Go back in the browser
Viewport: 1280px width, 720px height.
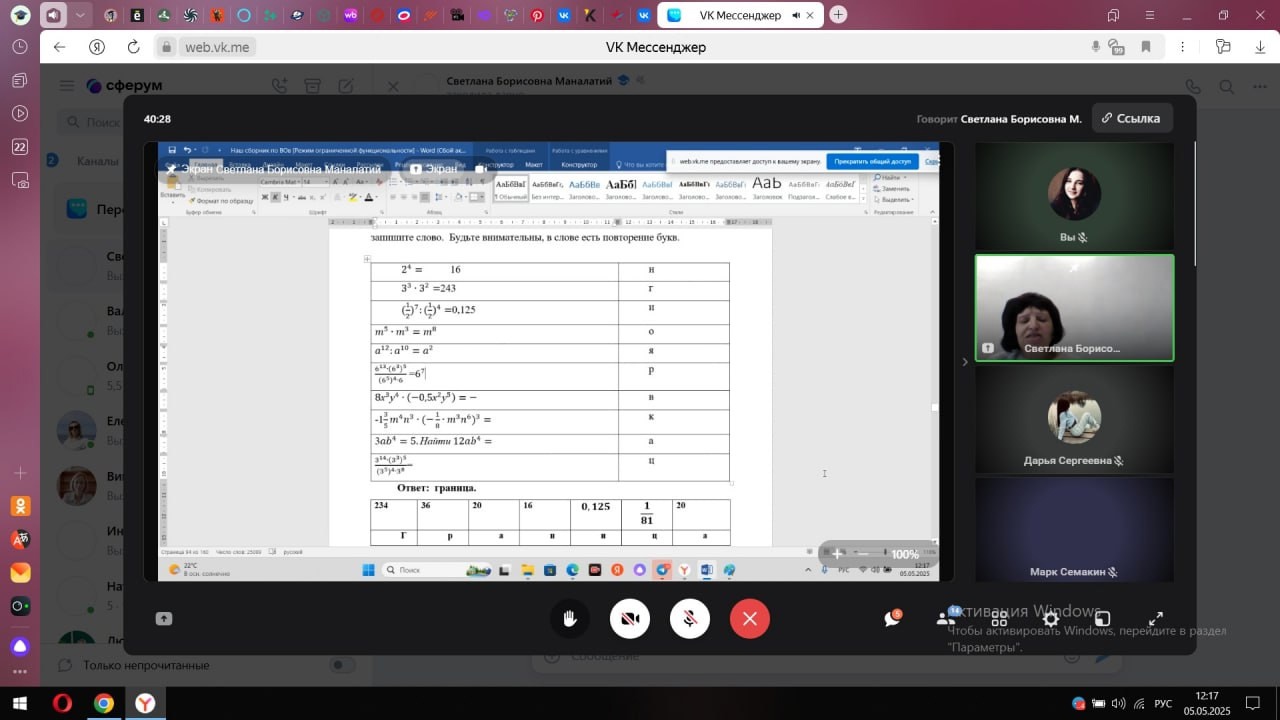(x=59, y=47)
